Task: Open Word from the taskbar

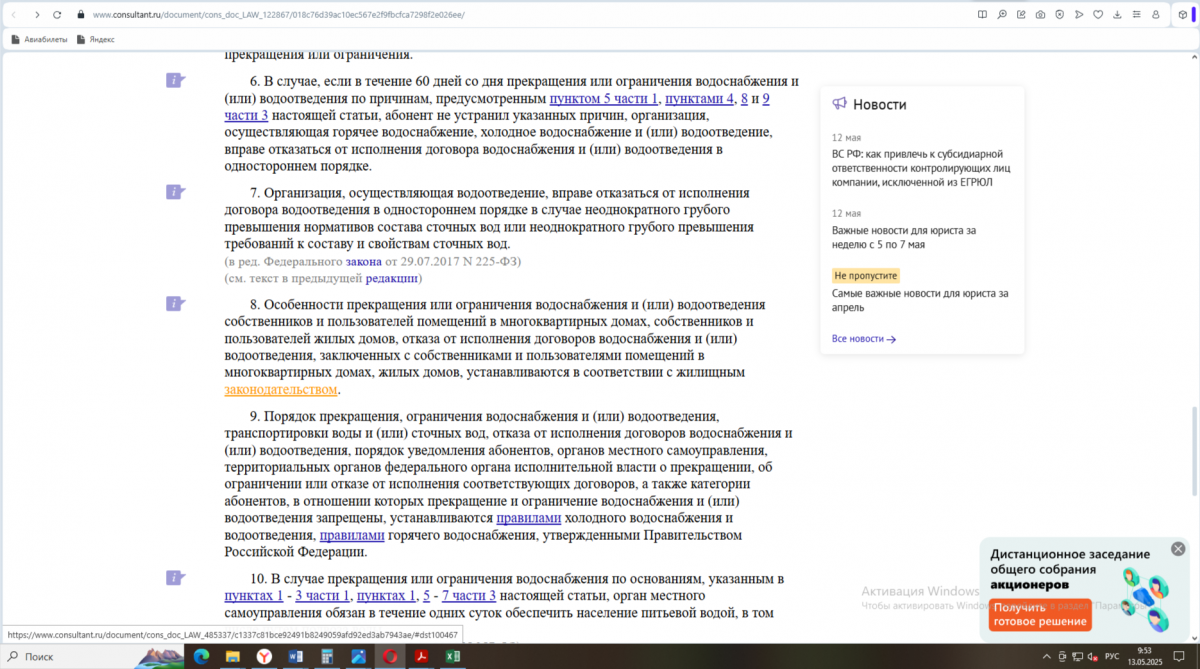Action: [x=295, y=656]
